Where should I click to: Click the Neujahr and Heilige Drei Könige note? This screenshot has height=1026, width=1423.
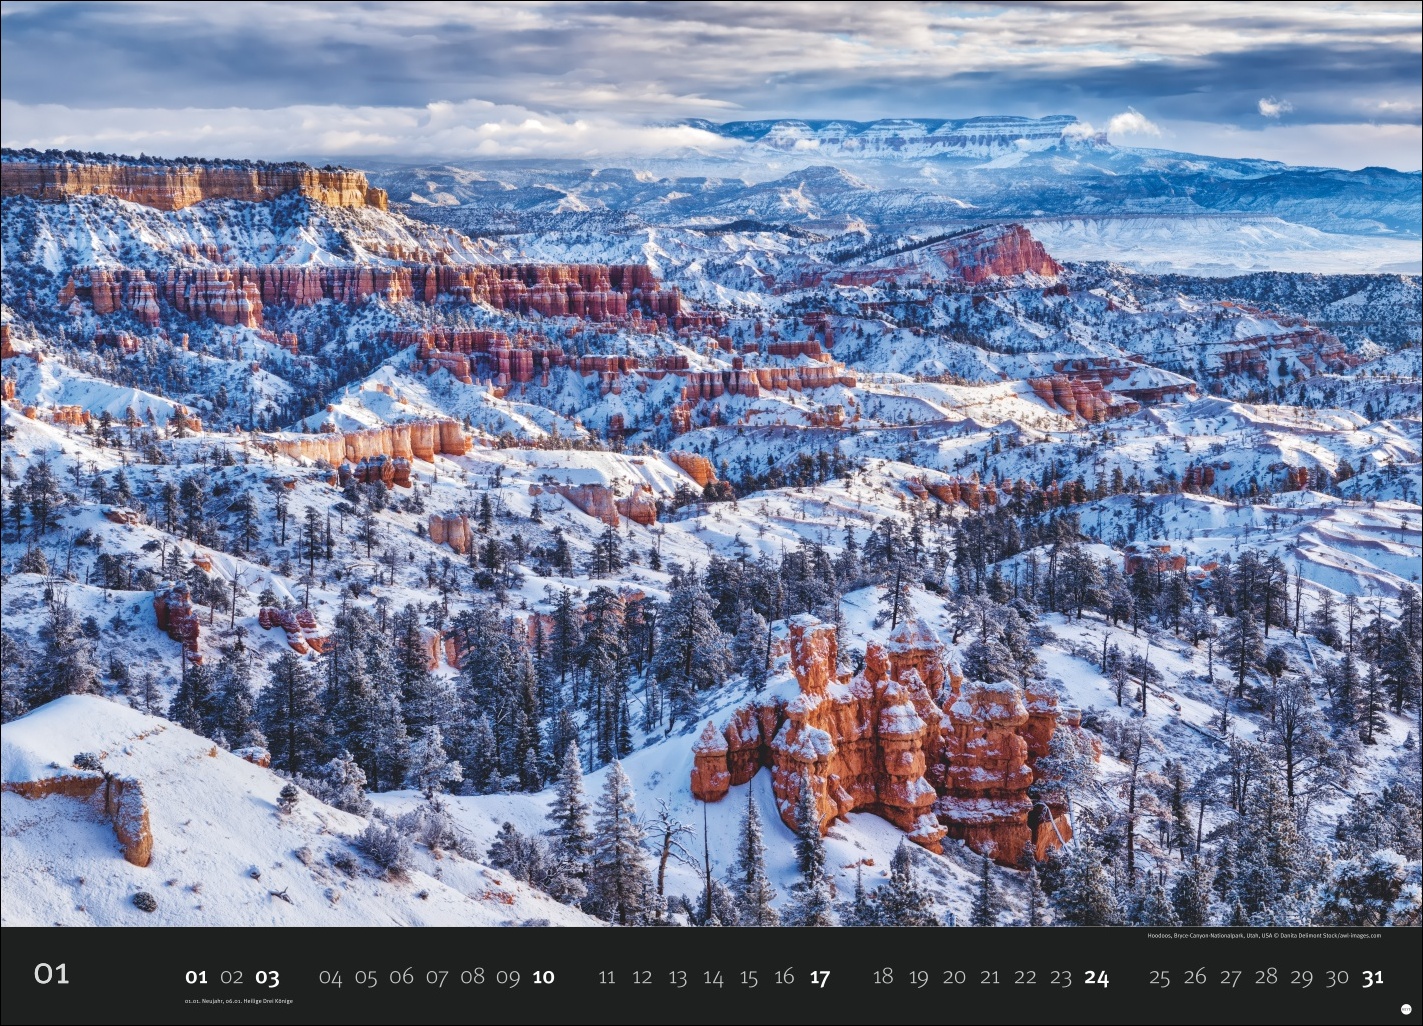point(238,1001)
